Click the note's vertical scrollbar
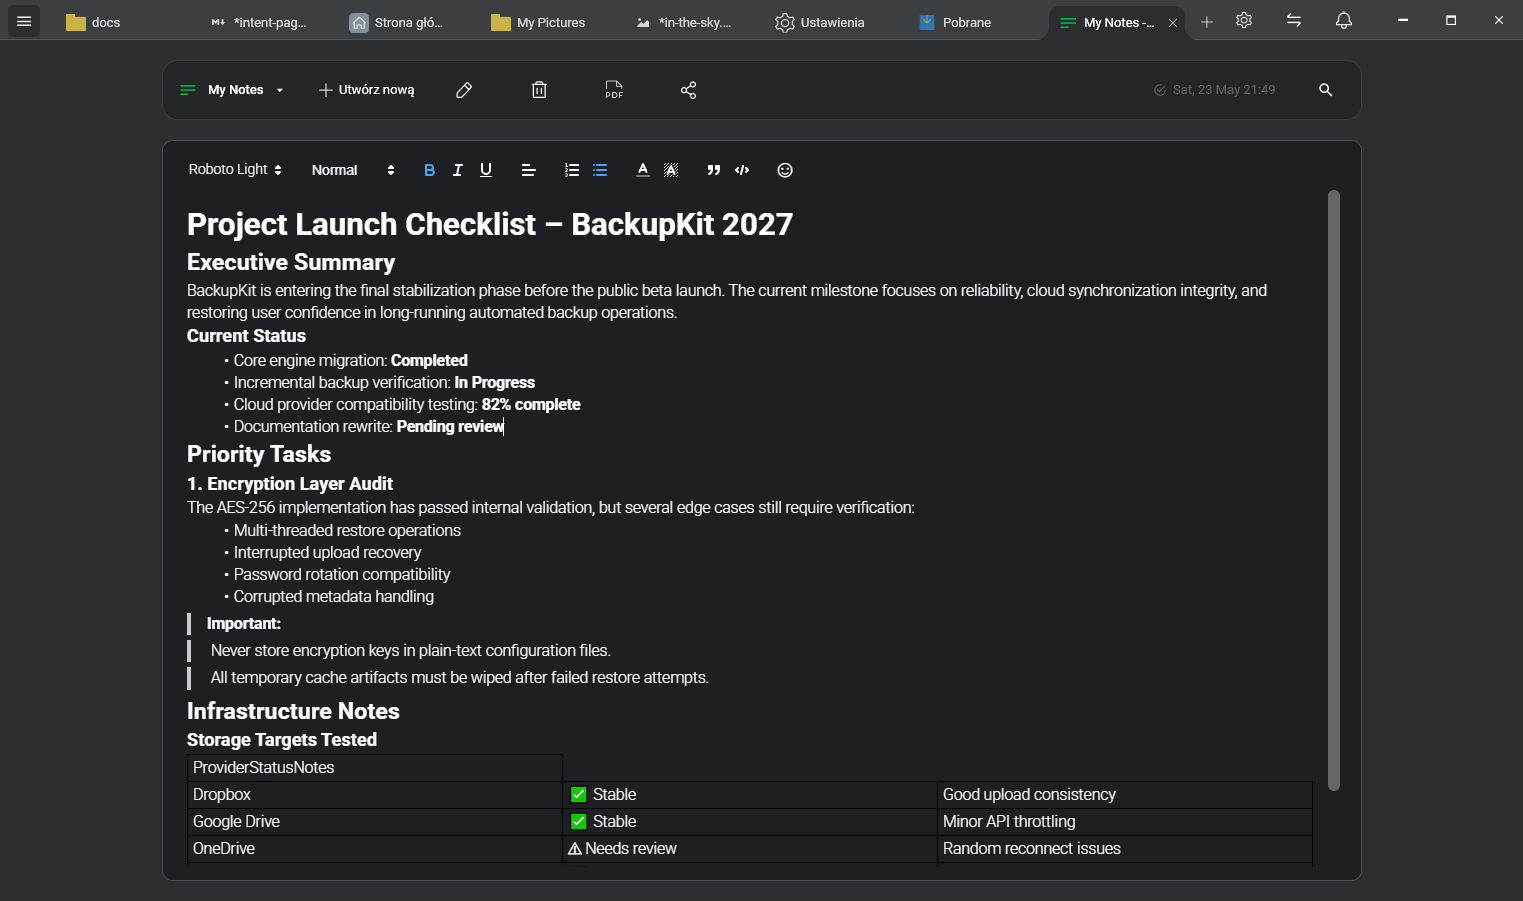The width and height of the screenshot is (1523, 901). (x=1333, y=490)
